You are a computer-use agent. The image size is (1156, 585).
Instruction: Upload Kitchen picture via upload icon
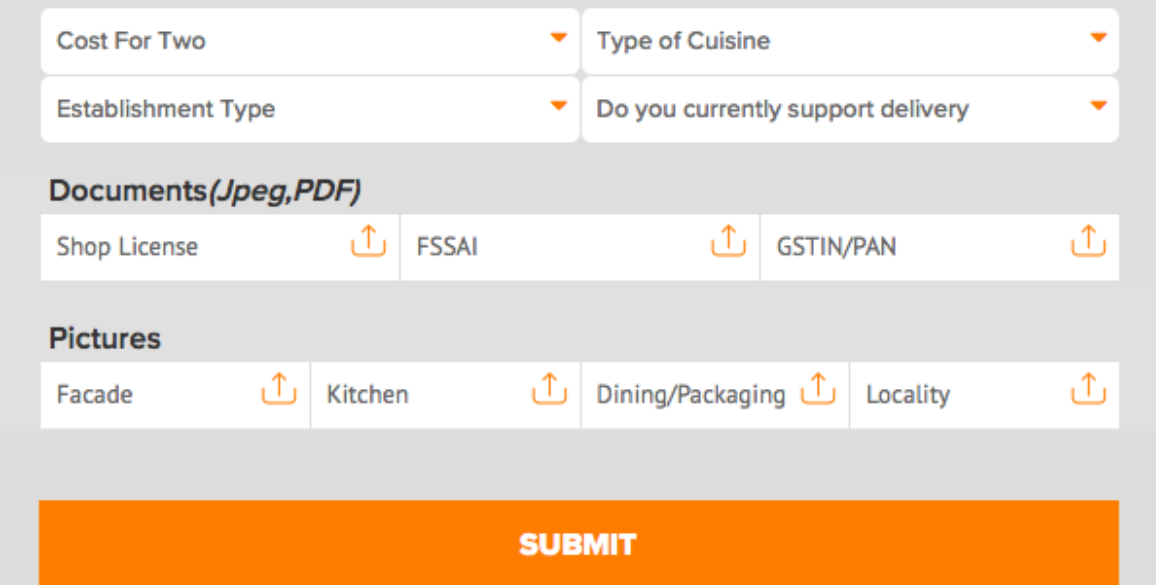[x=549, y=389]
